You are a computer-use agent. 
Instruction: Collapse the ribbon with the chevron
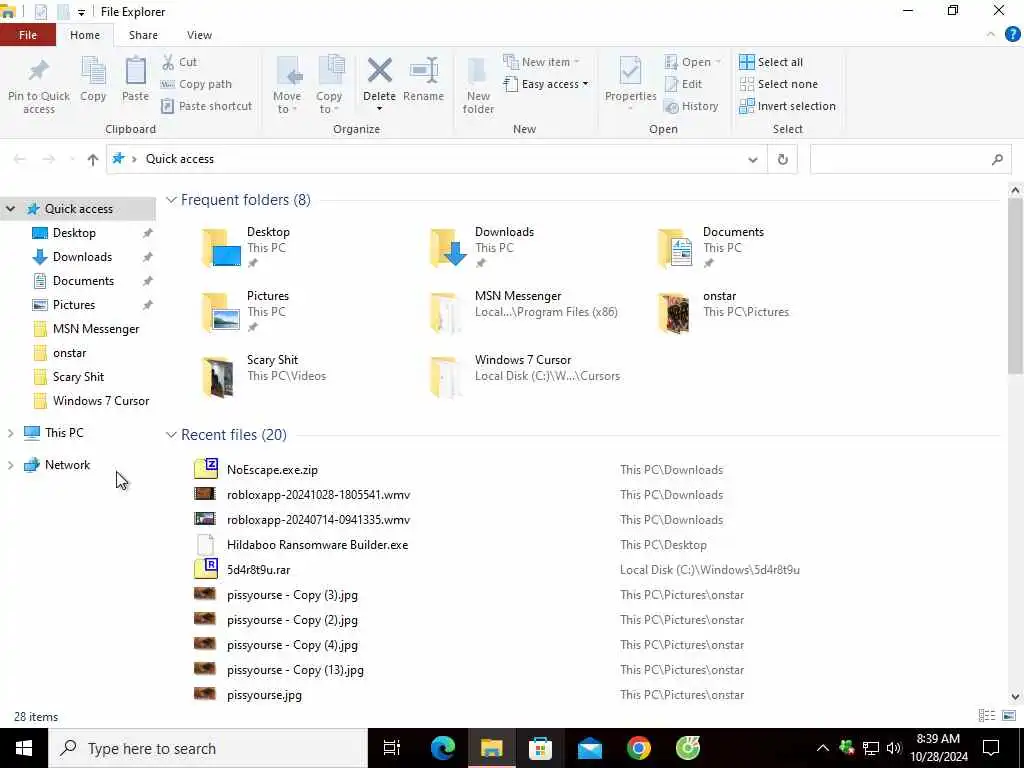coord(991,35)
